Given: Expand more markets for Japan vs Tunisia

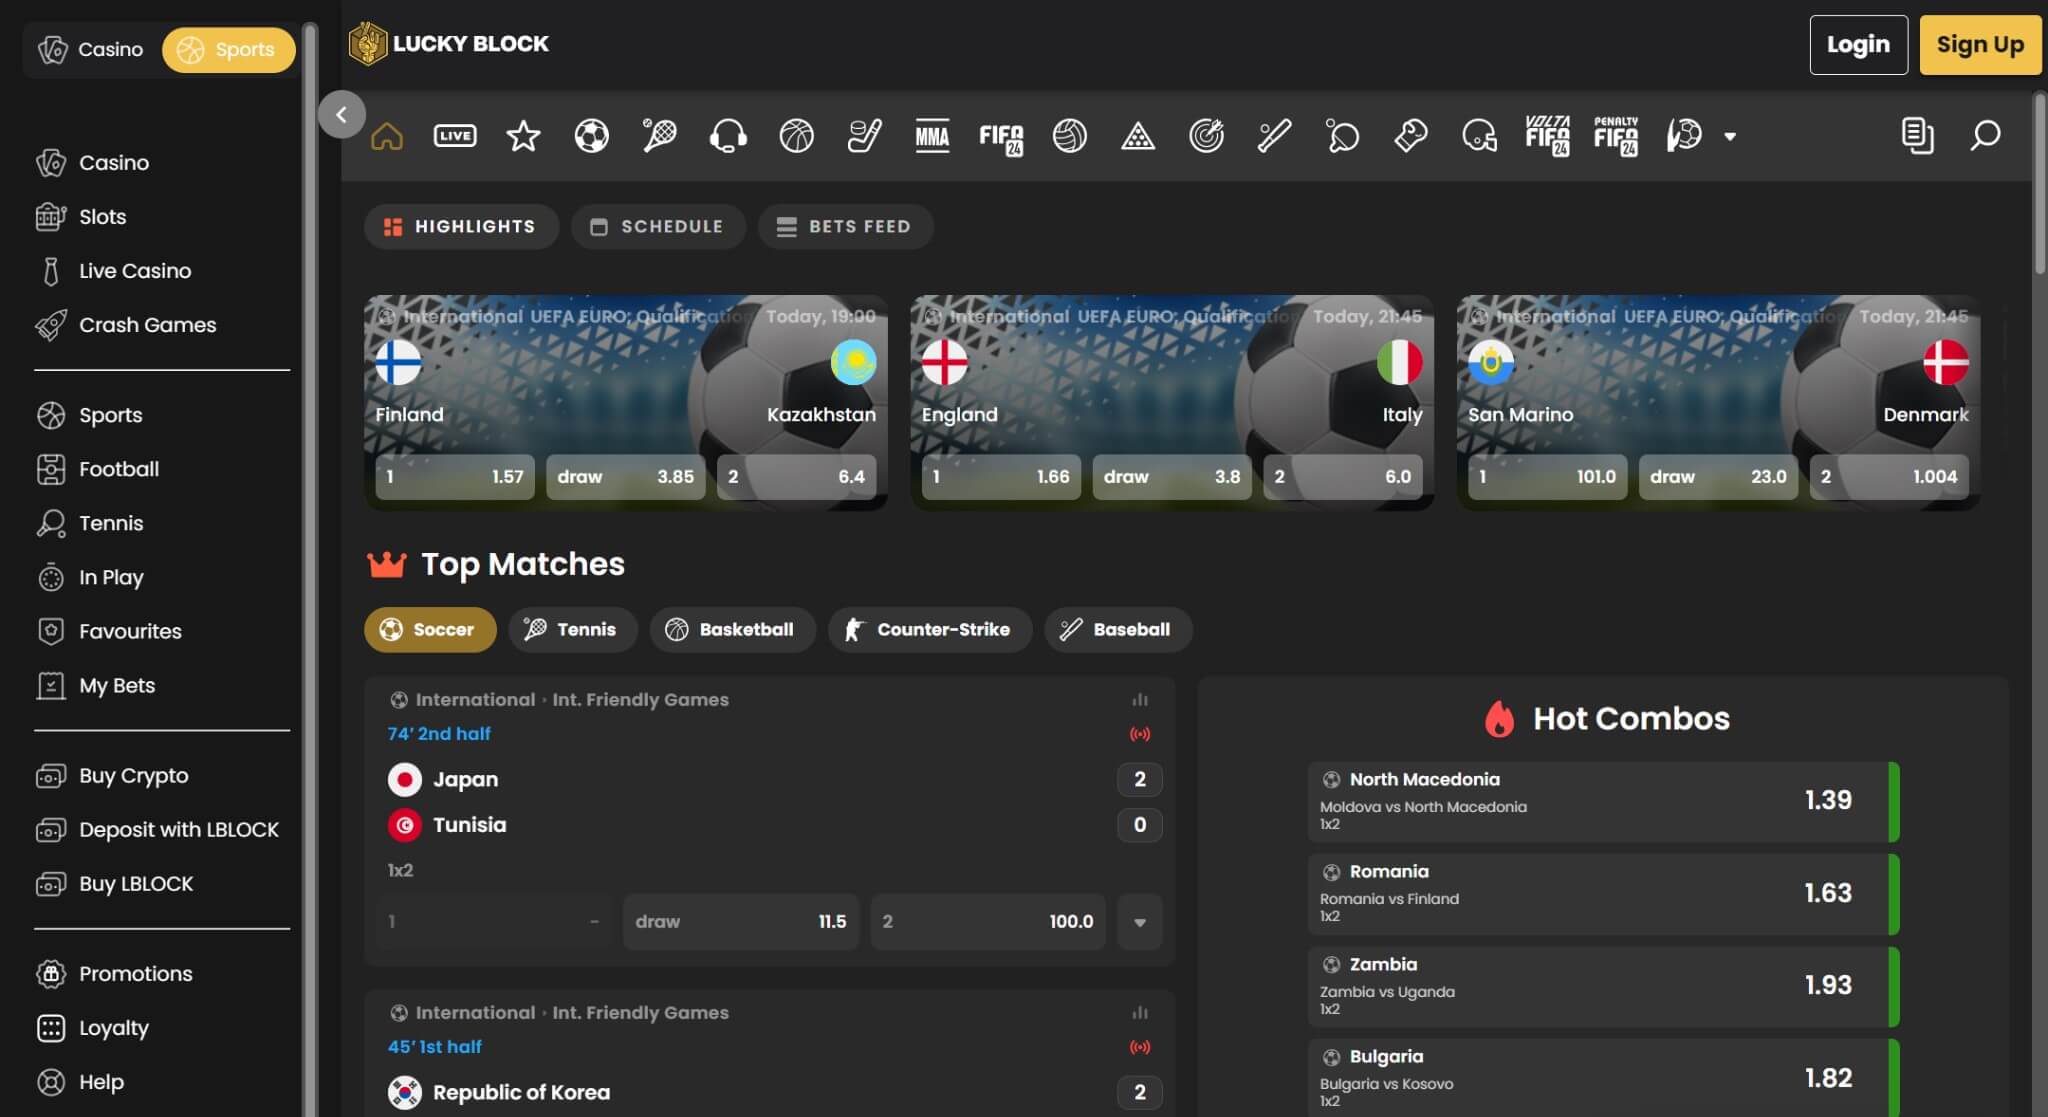Looking at the screenshot, I should (x=1139, y=921).
